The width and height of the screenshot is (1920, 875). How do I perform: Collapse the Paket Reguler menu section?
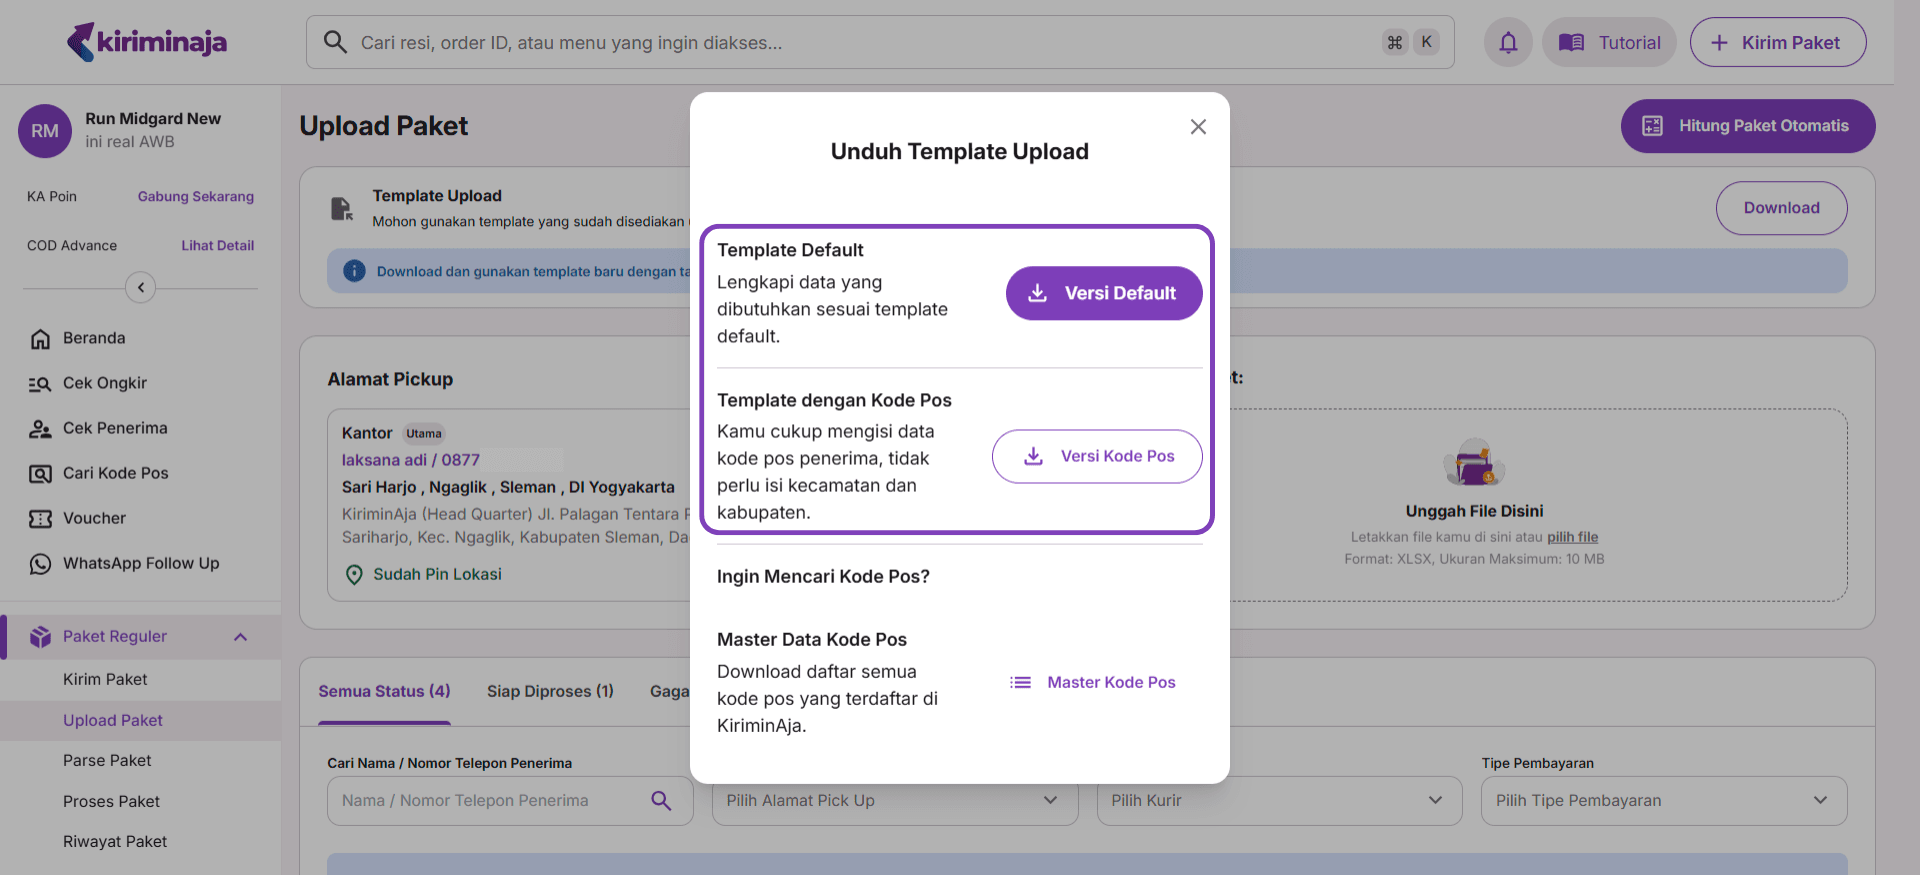pyautogui.click(x=240, y=637)
